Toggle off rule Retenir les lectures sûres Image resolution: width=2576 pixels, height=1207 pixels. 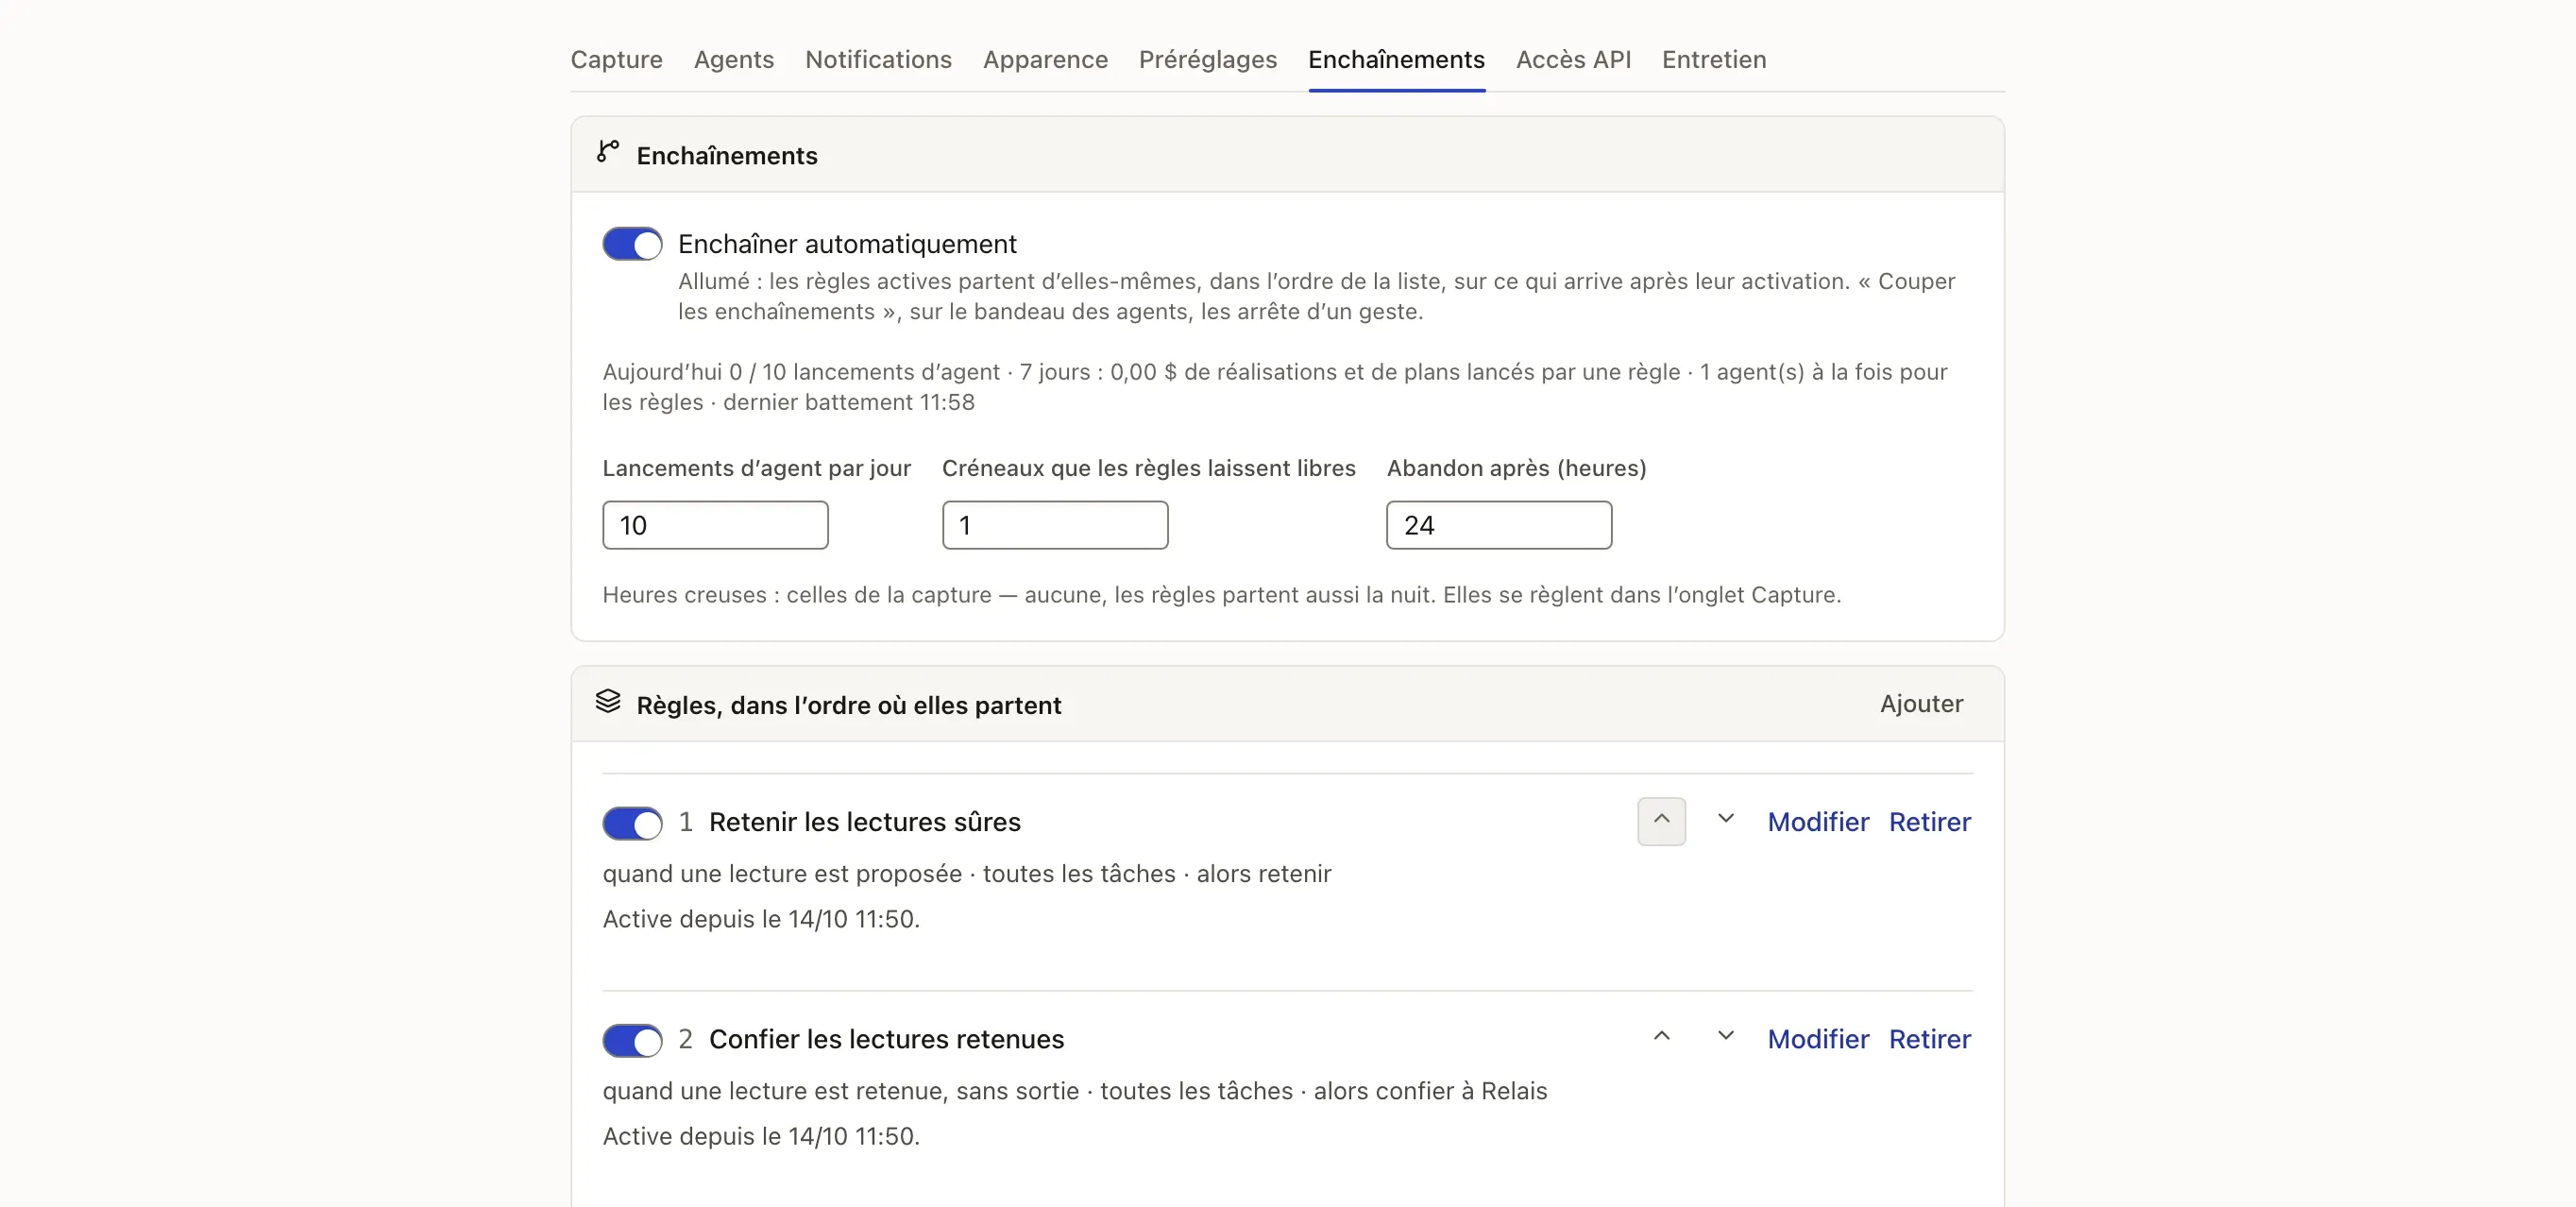pyautogui.click(x=632, y=823)
